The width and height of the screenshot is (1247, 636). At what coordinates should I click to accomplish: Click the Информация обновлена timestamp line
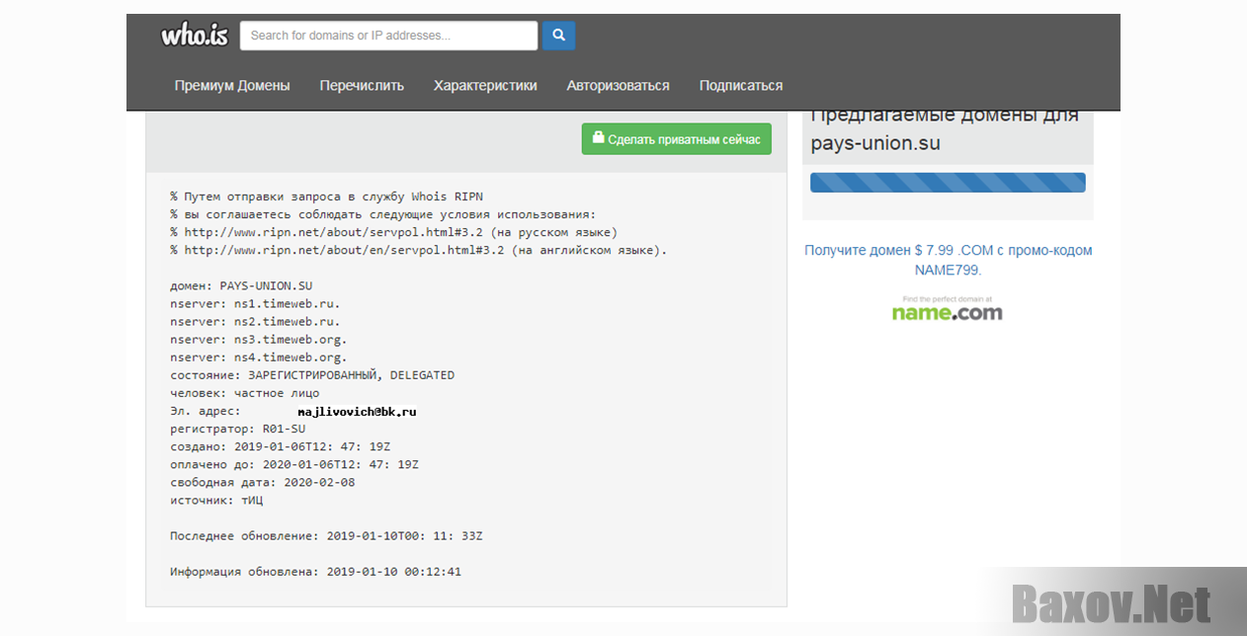[x=316, y=573]
